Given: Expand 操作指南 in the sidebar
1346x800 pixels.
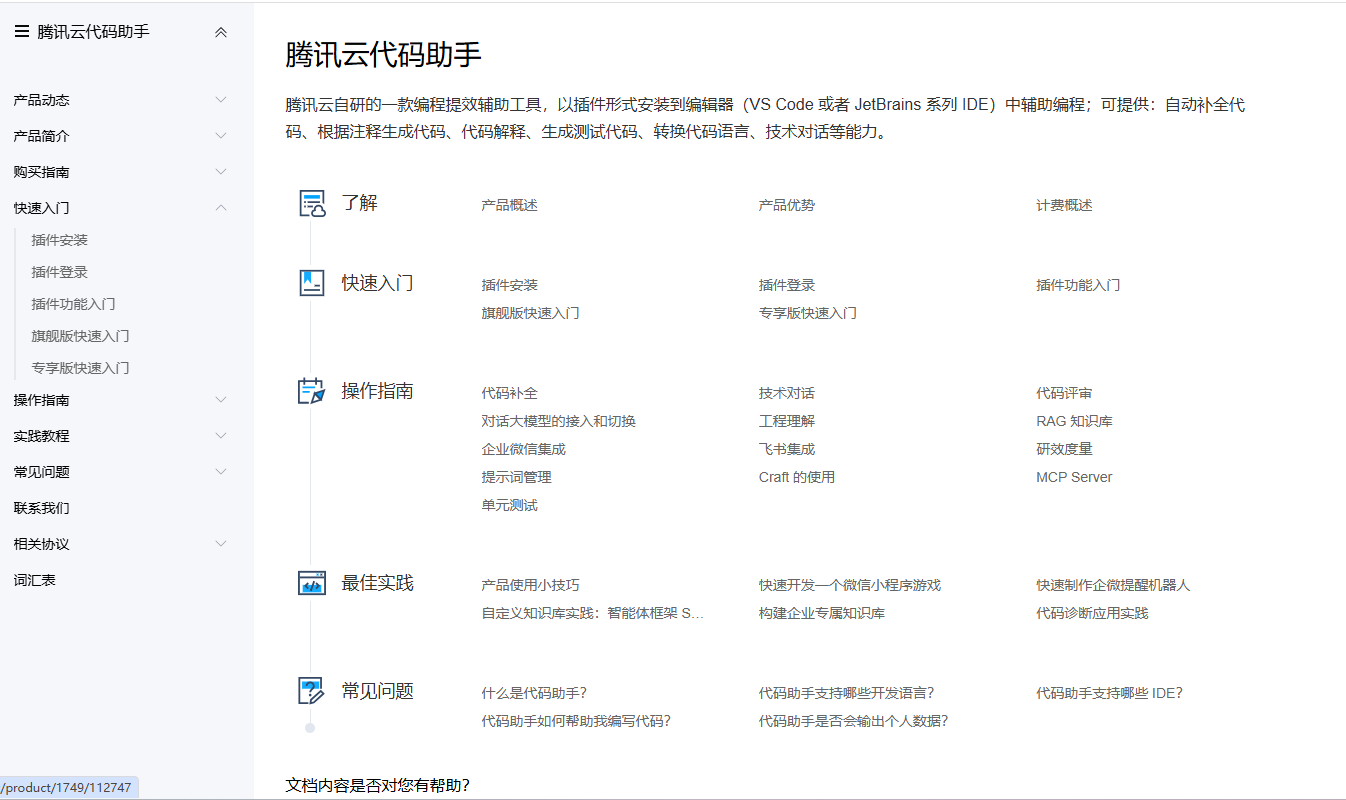Looking at the screenshot, I should click(x=221, y=400).
